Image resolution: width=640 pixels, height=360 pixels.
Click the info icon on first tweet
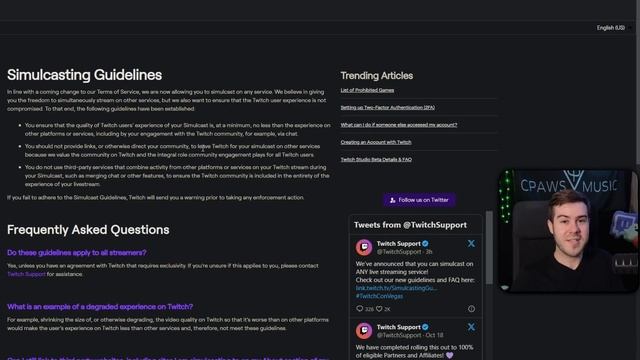(471, 309)
